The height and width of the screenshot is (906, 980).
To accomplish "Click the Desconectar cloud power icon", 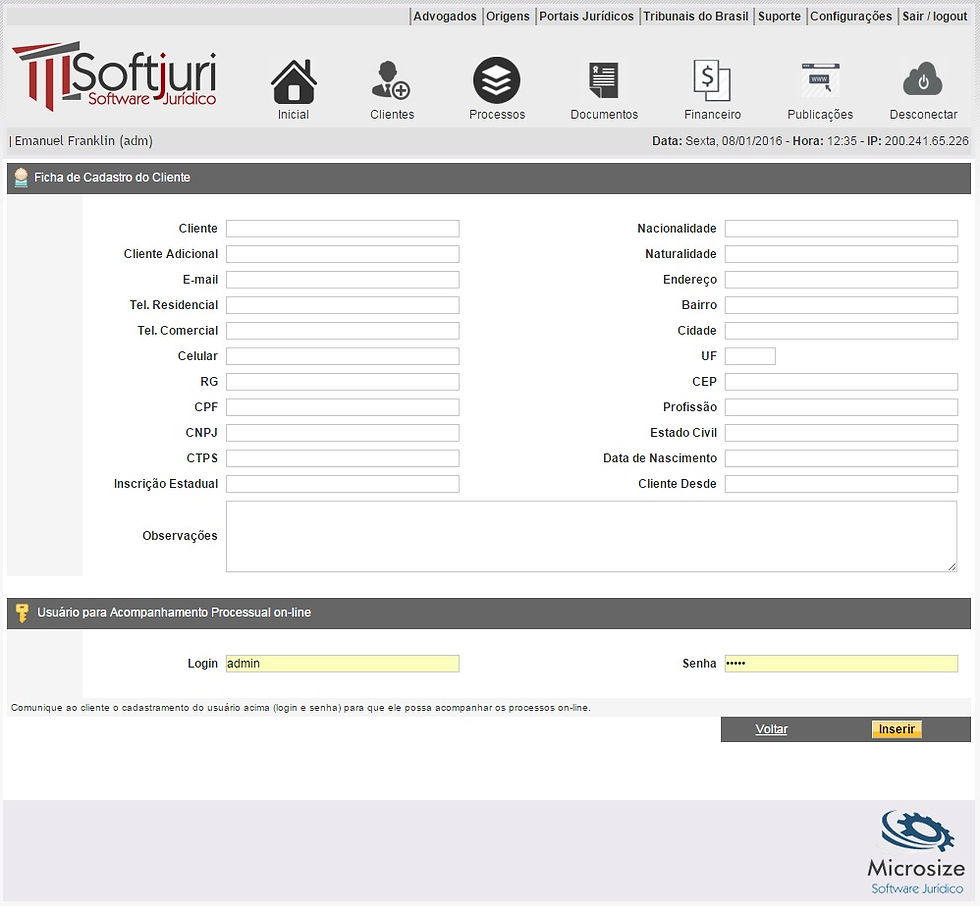I will click(x=922, y=79).
